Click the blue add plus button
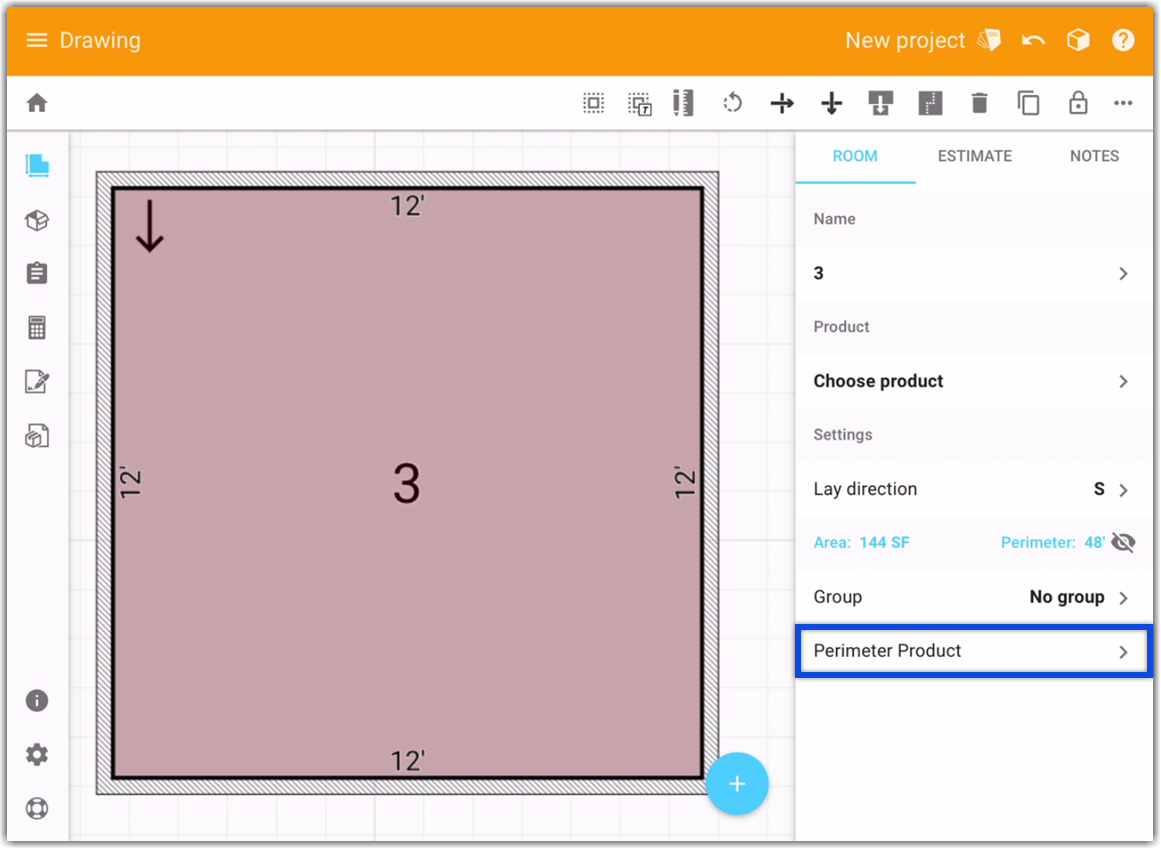 (737, 784)
